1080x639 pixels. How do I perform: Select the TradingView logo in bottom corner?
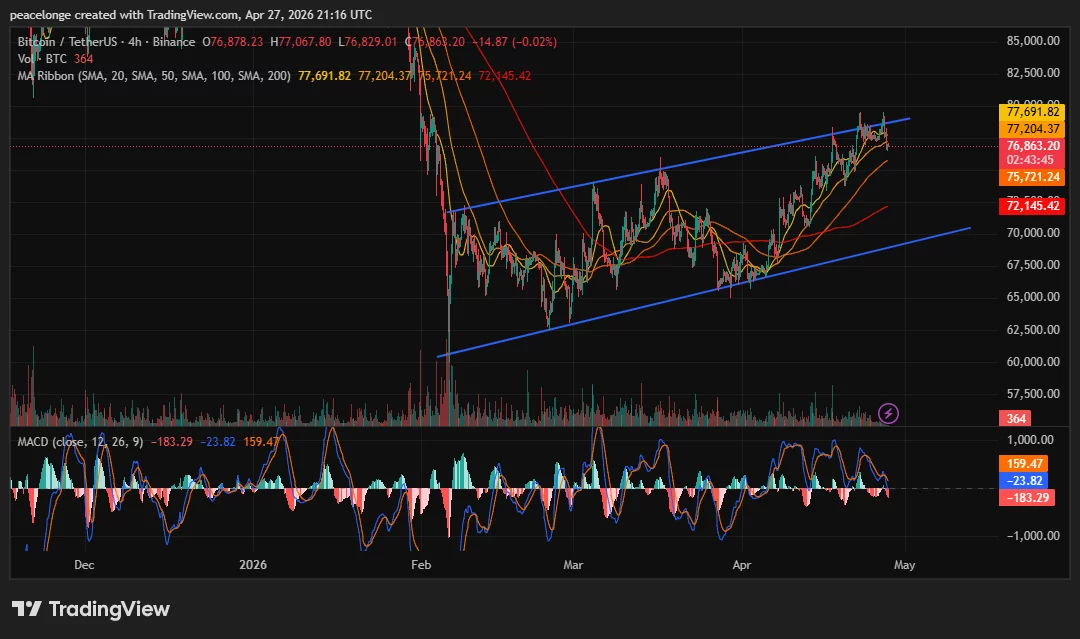[90, 609]
